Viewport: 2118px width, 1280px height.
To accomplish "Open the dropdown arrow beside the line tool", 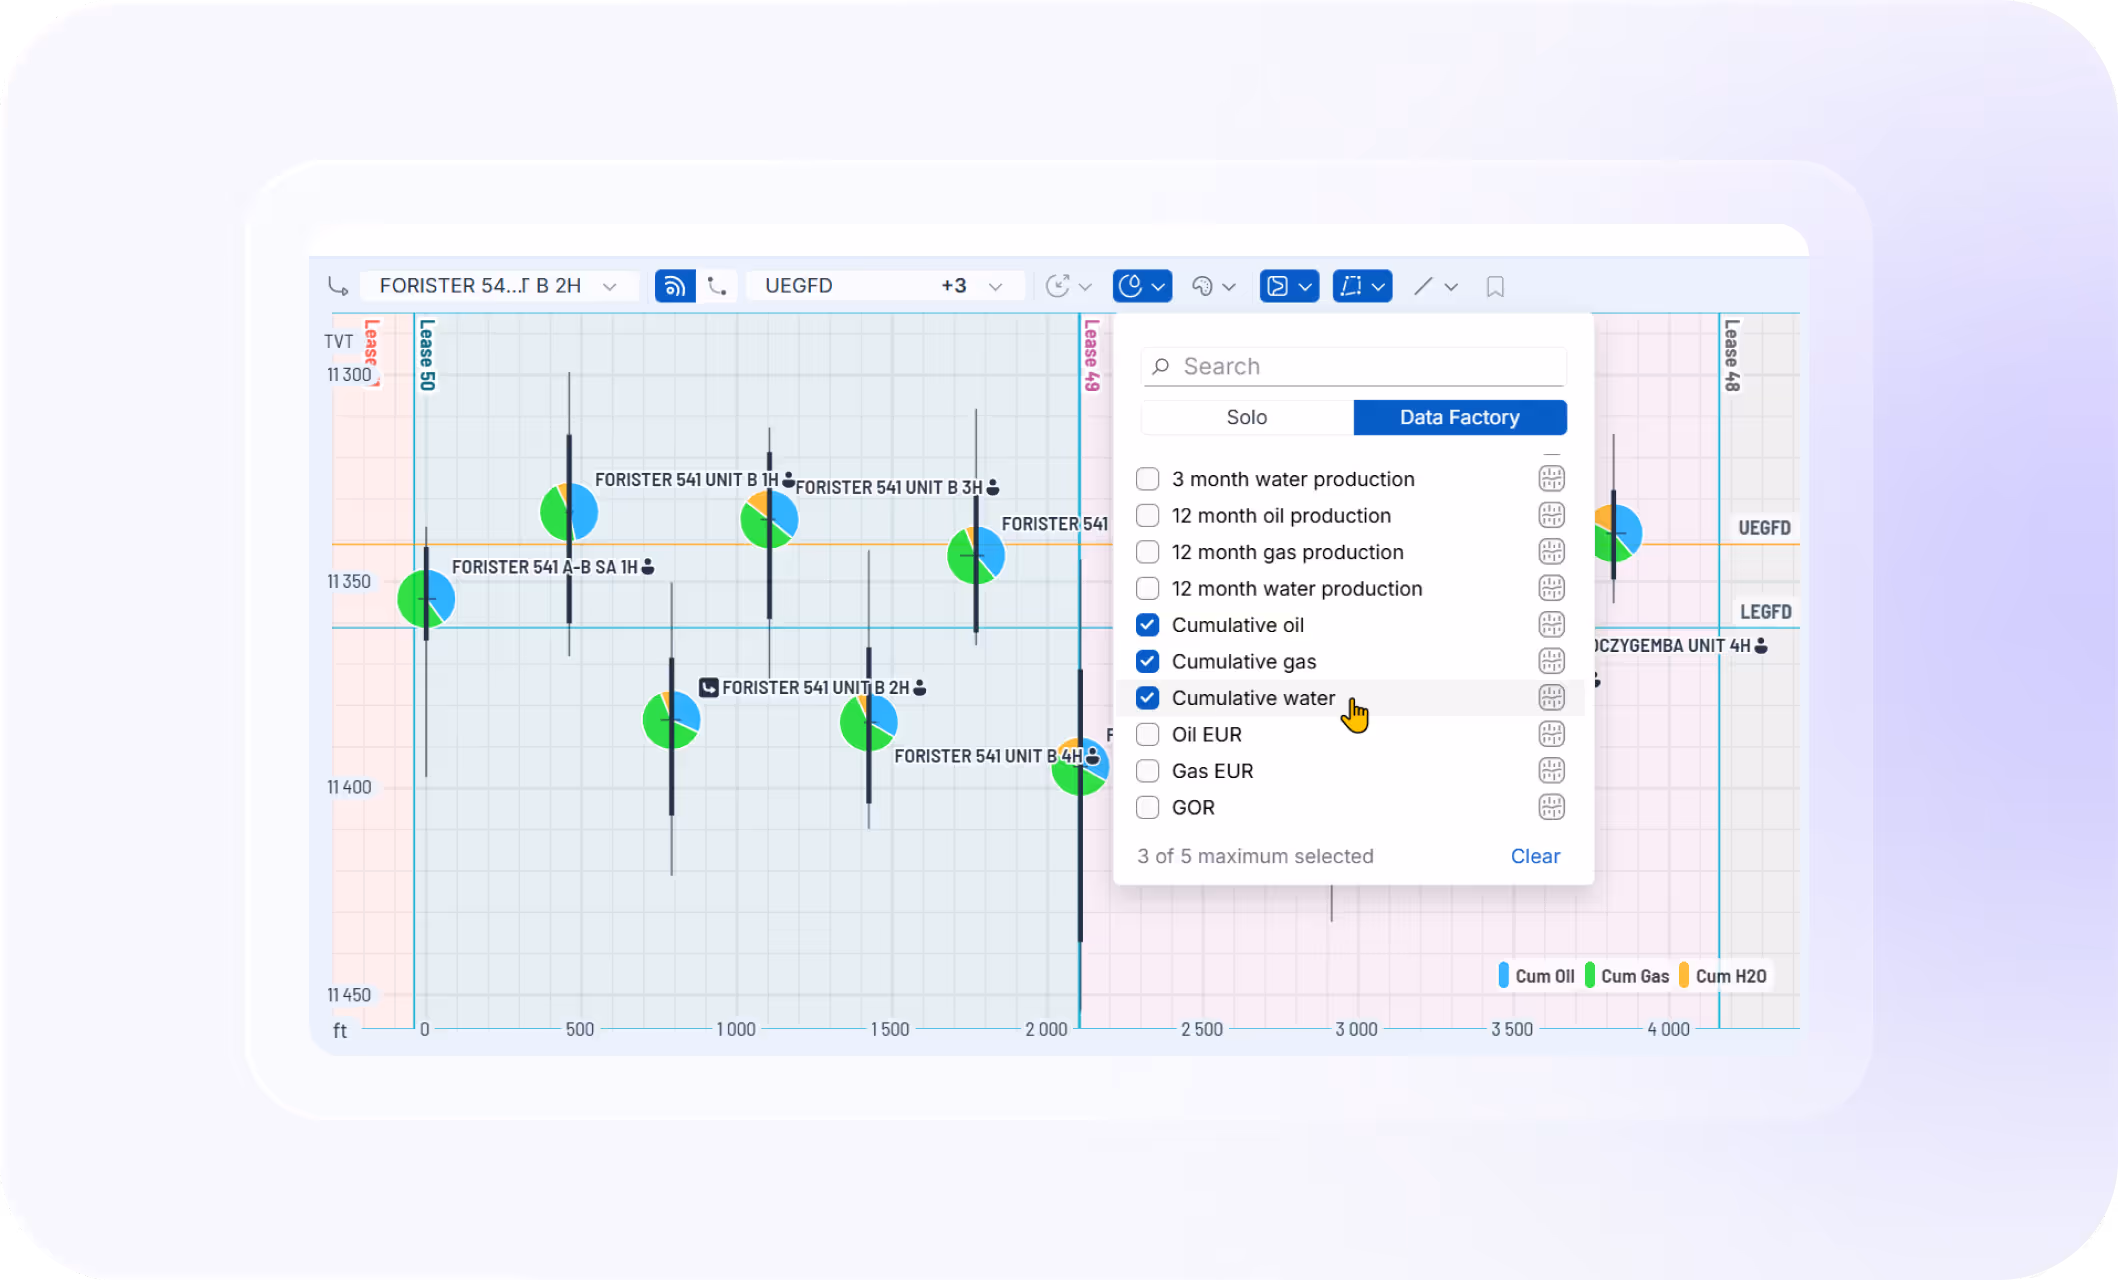I will (x=1451, y=287).
